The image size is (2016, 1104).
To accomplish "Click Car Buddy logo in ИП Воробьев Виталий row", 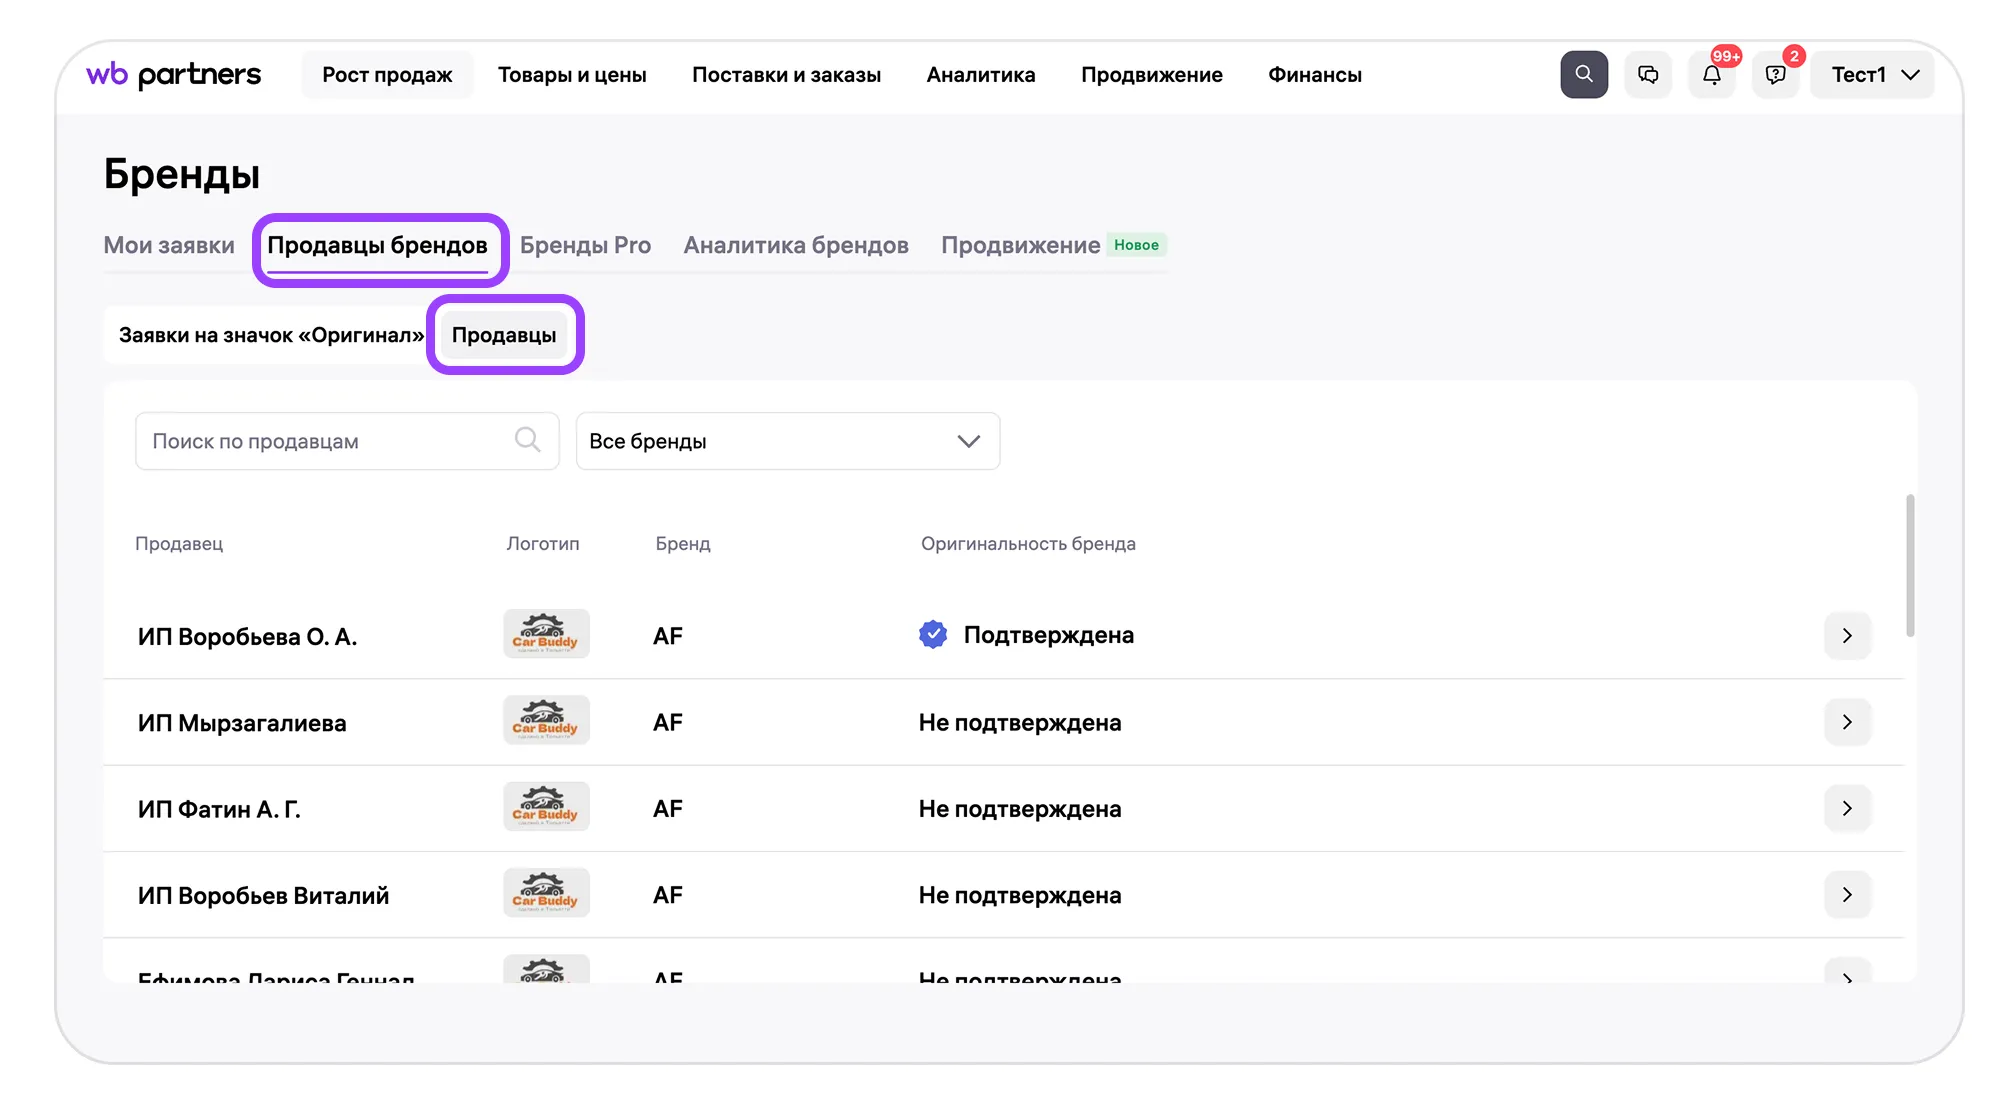I will coord(546,893).
